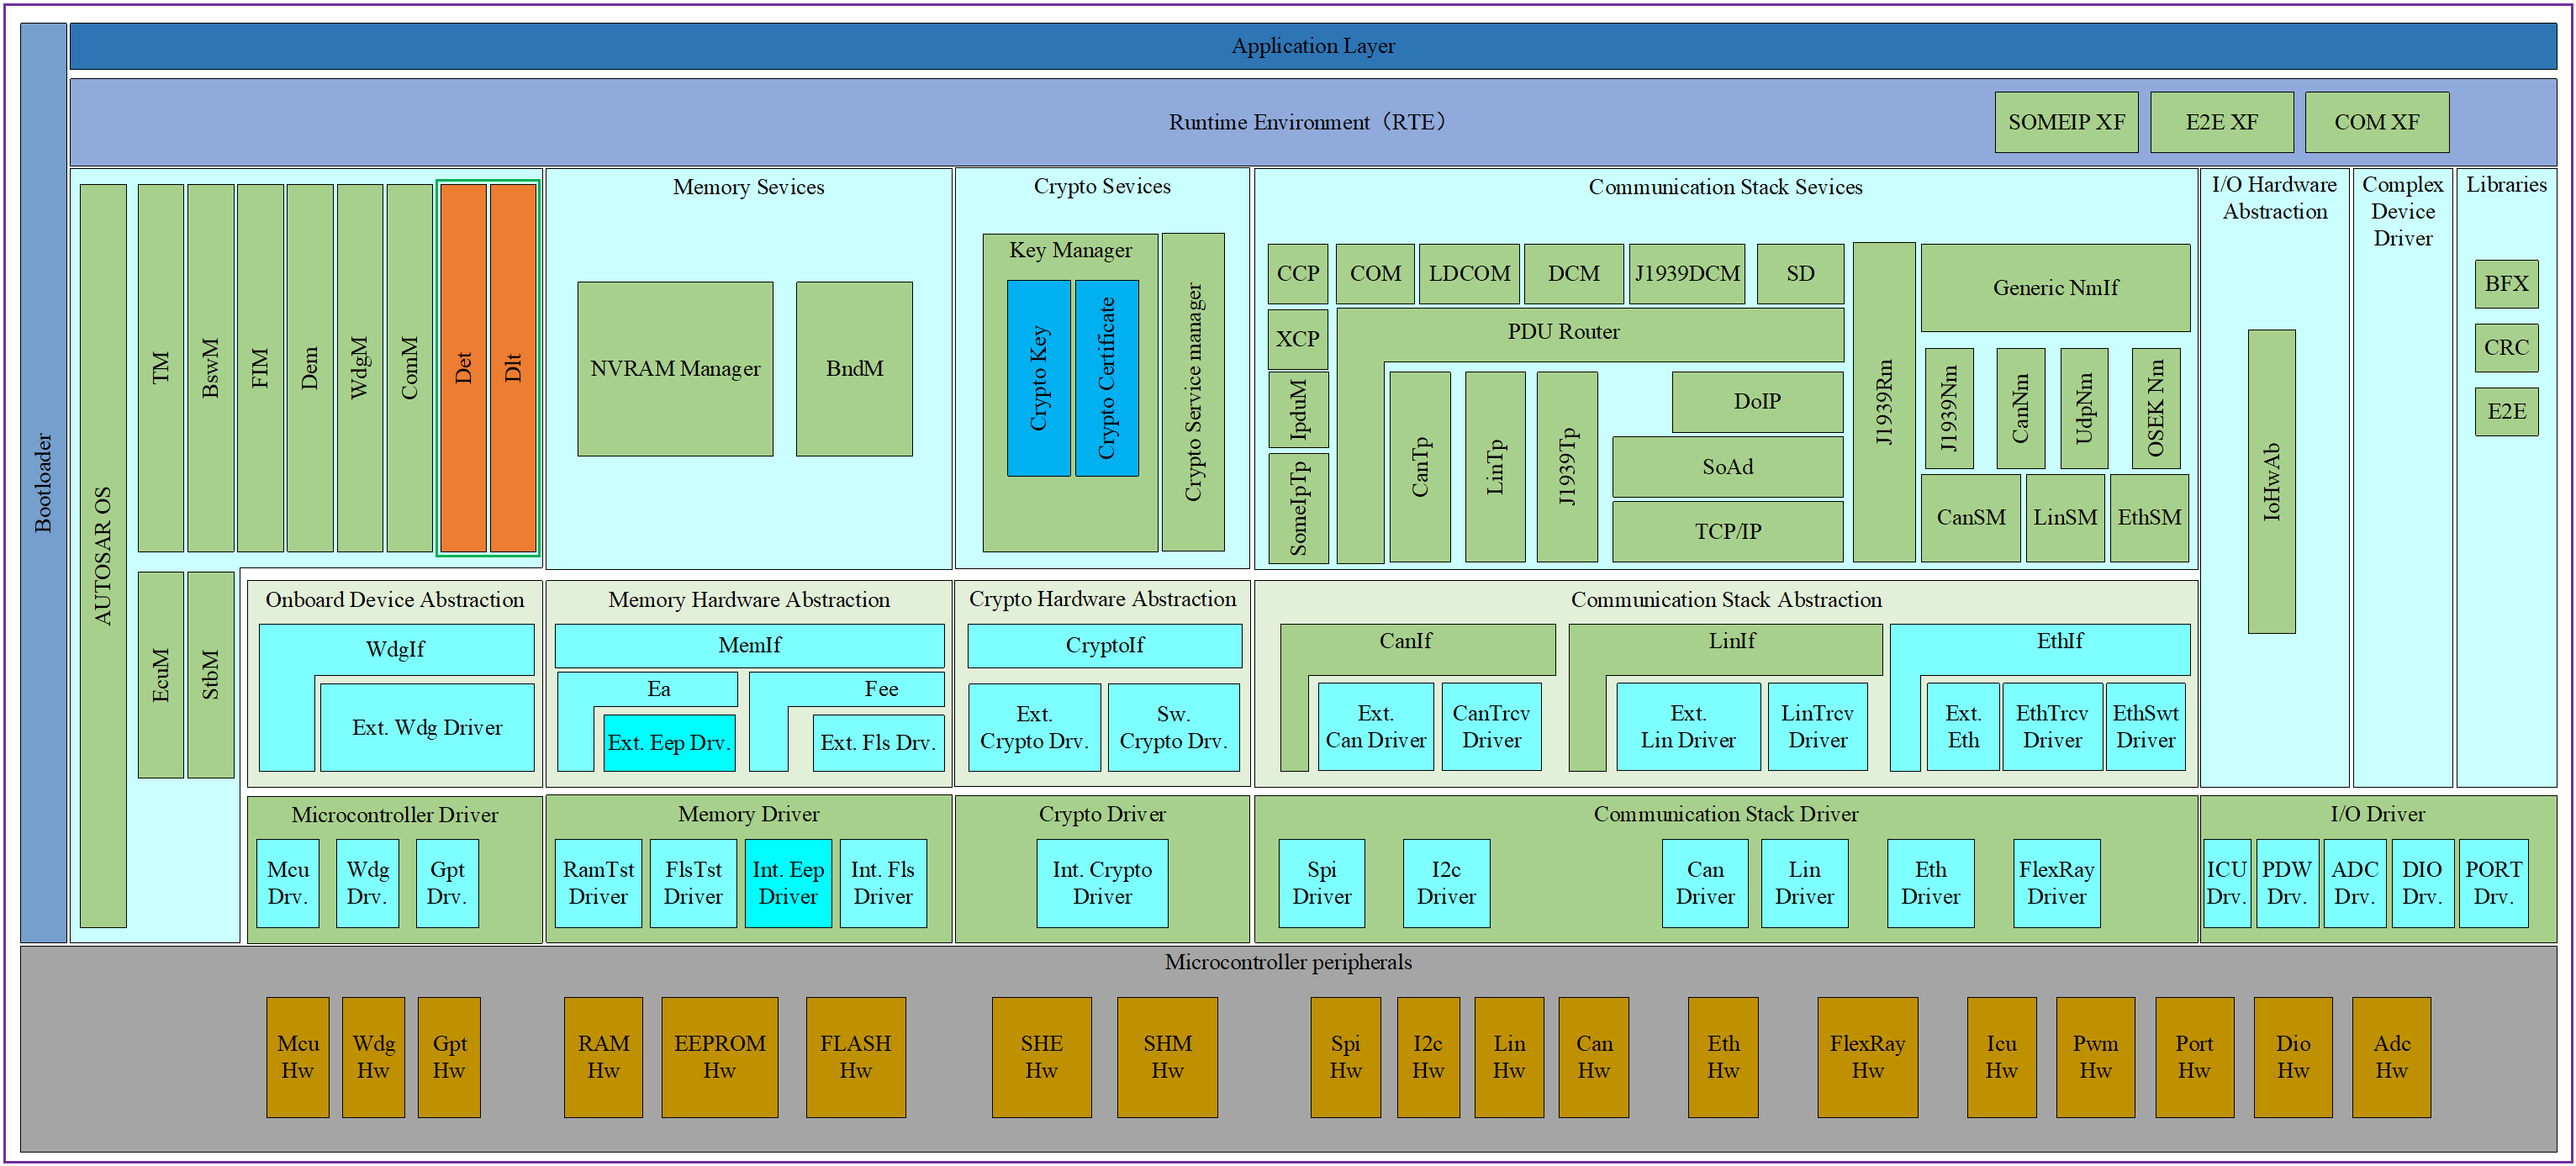Select the orange Det module
This screenshot has width=2576, height=1166.
[464, 367]
